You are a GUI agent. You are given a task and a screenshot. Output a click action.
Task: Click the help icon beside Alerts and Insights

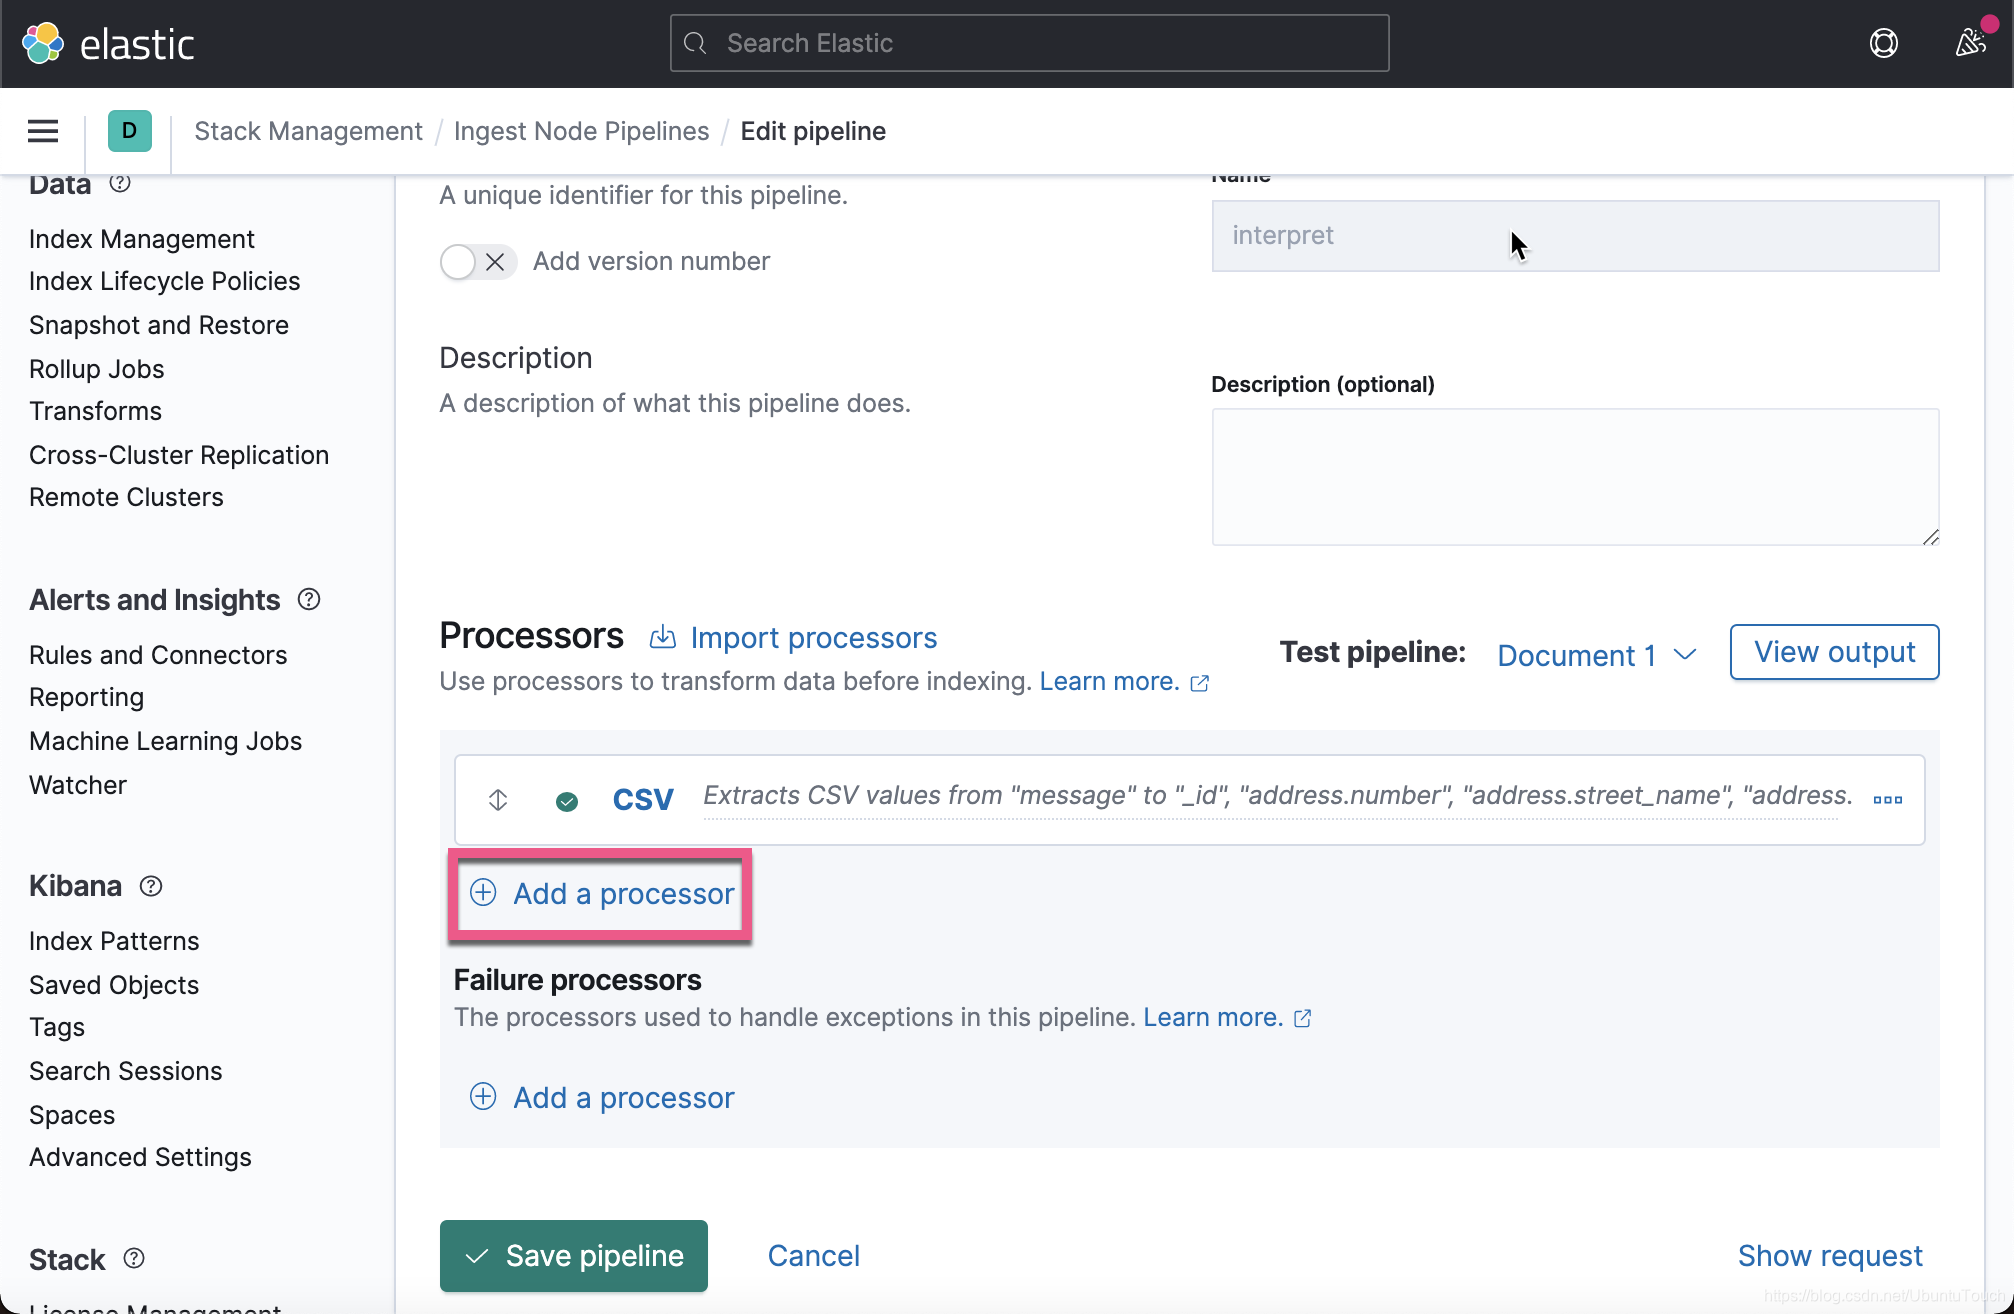coord(308,599)
